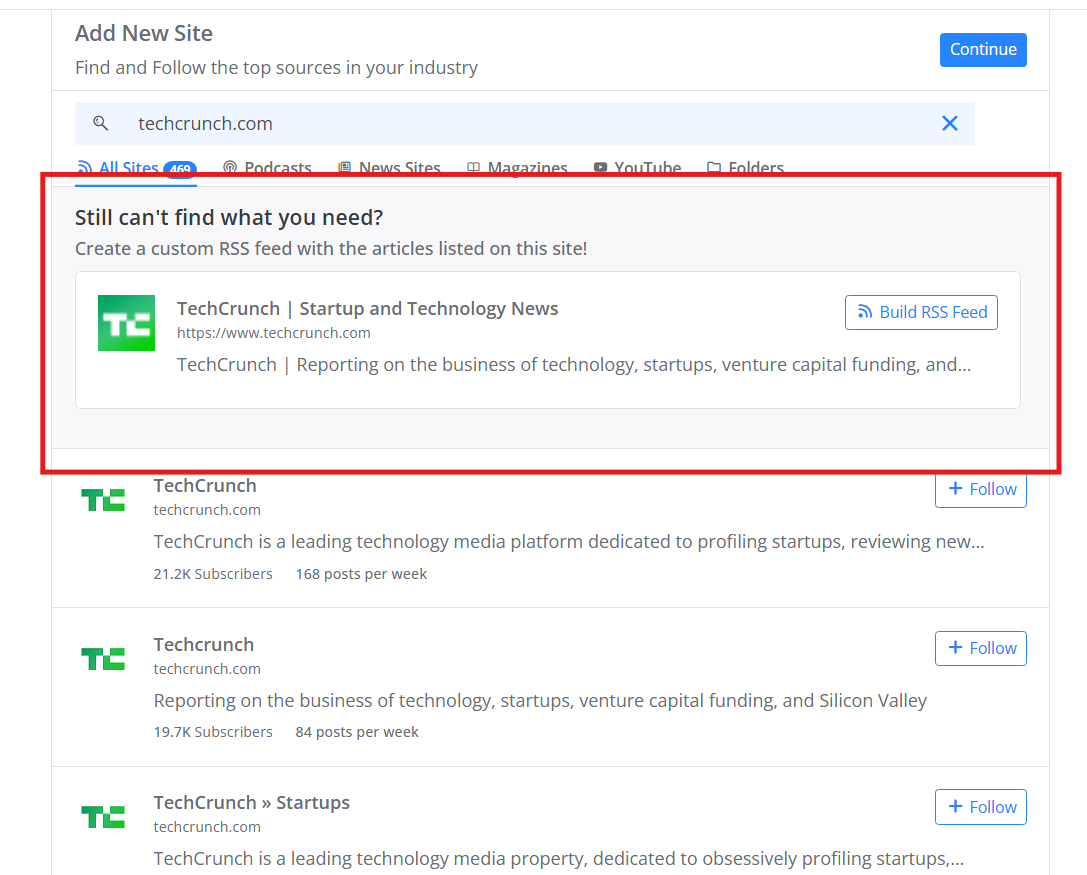This screenshot has height=875, width=1087.
Task: Open the YouTube tab
Action: click(637, 168)
